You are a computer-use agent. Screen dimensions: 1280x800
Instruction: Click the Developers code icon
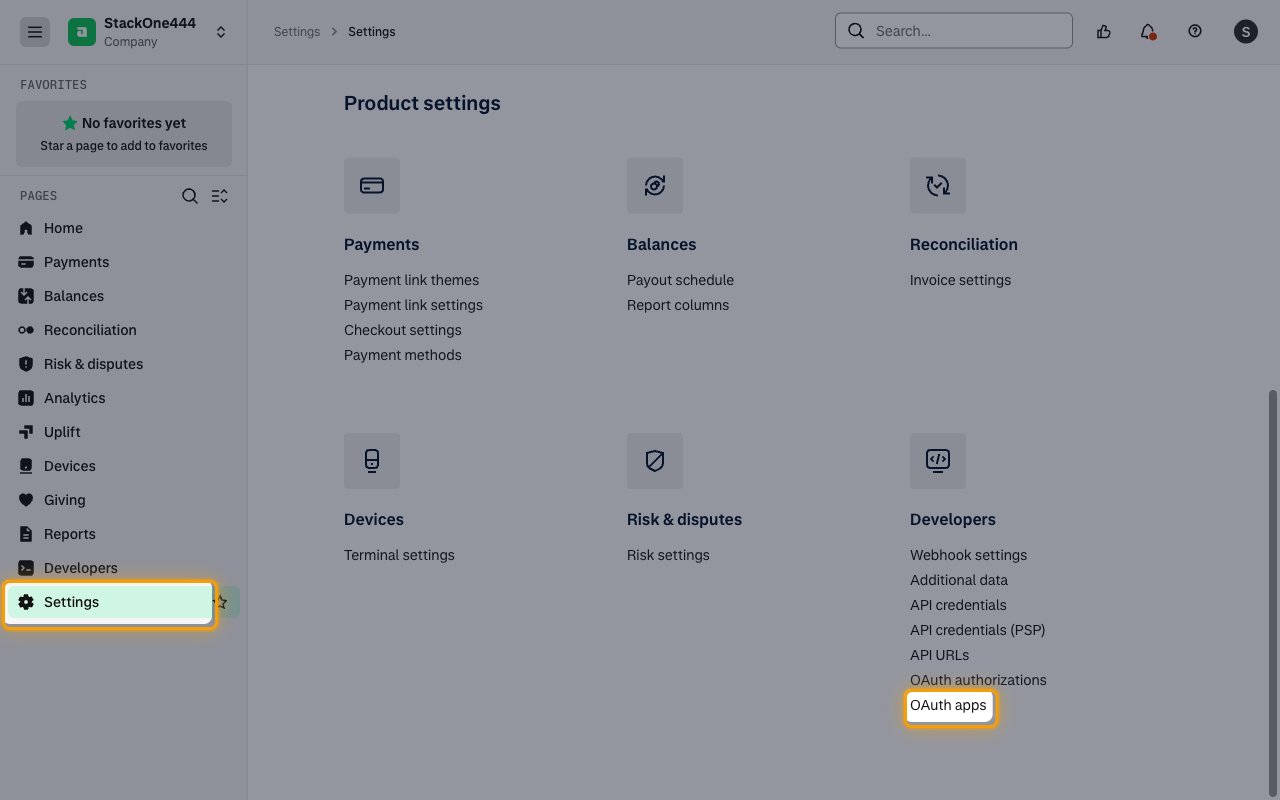point(938,461)
